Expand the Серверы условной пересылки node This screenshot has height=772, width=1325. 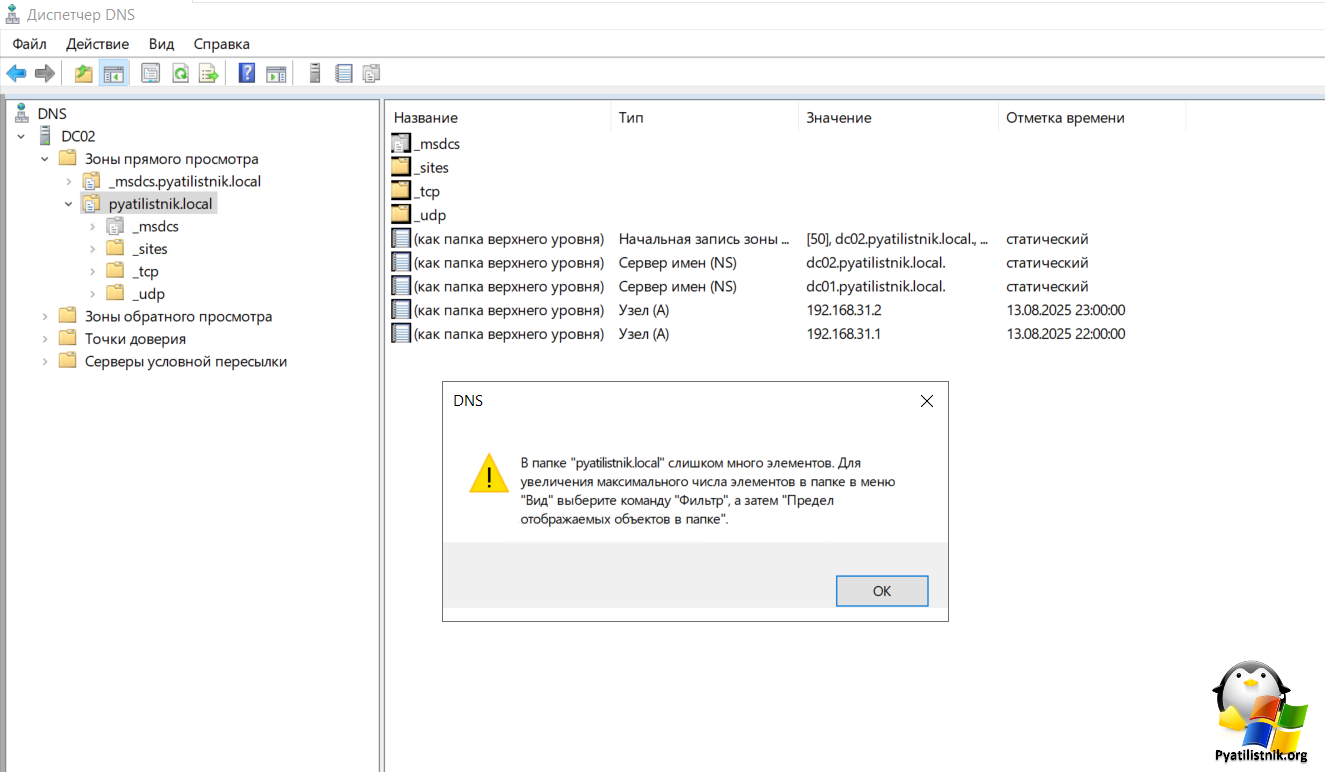[x=44, y=361]
